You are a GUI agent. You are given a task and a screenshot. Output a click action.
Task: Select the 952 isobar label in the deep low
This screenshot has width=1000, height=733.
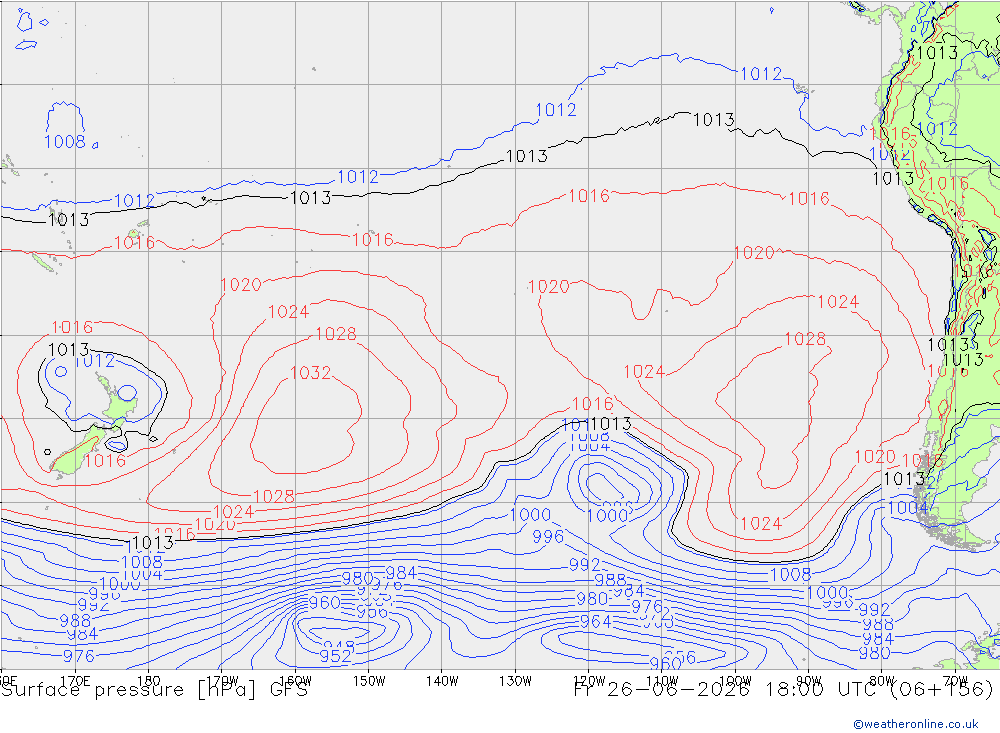pos(335,656)
